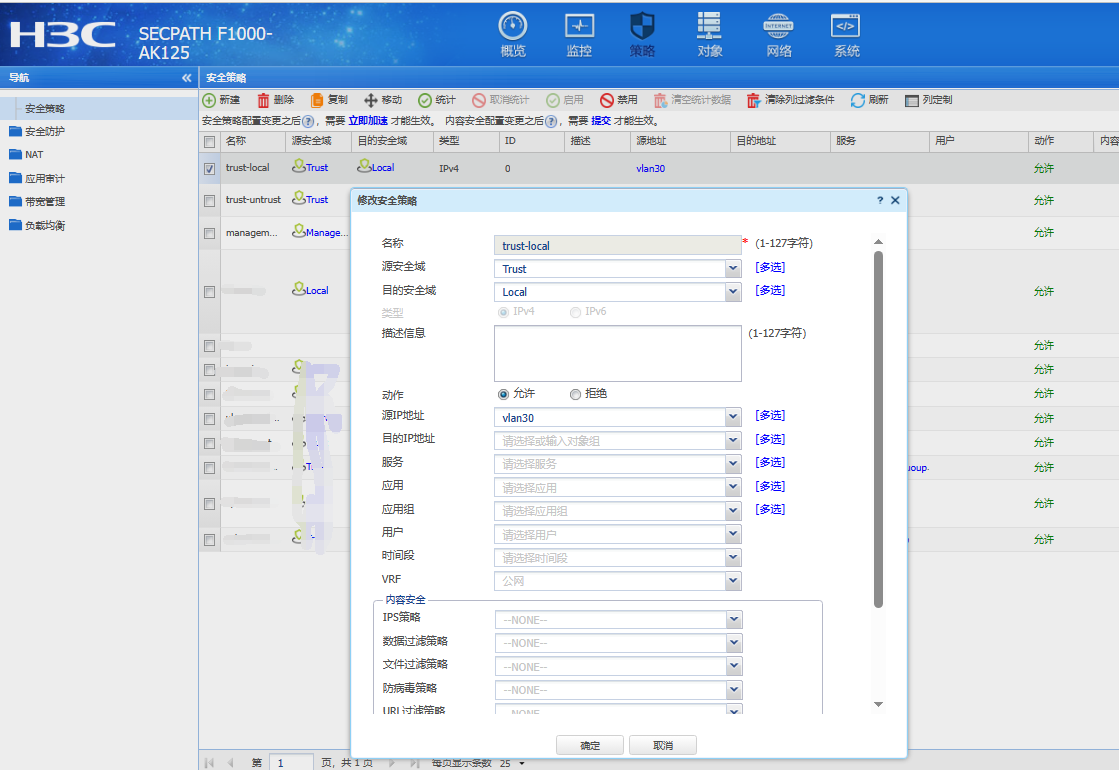
Task: Expand the 源安全域 dropdown
Action: pos(733,269)
